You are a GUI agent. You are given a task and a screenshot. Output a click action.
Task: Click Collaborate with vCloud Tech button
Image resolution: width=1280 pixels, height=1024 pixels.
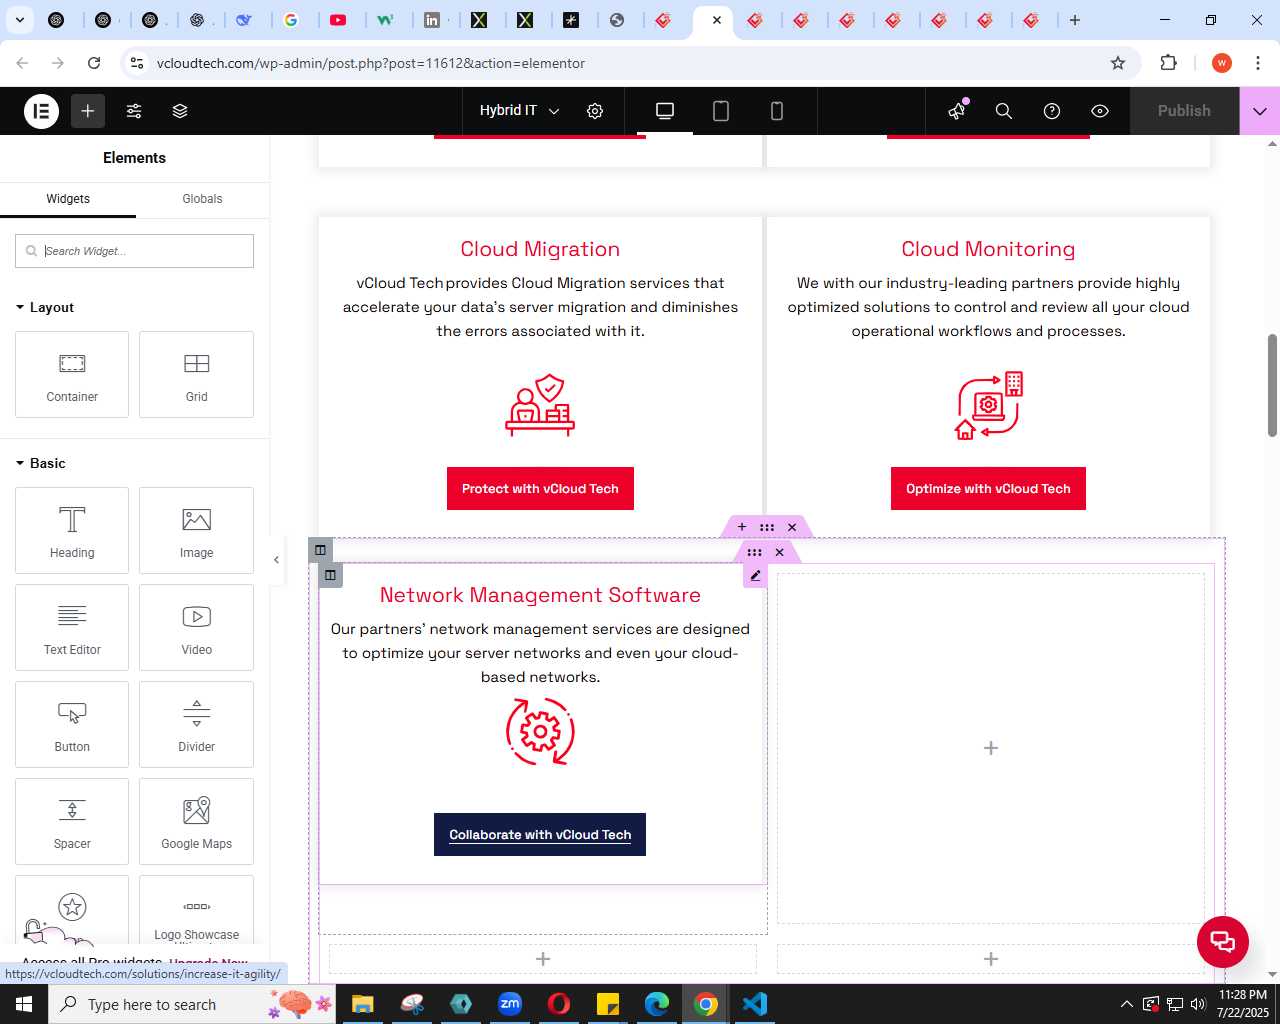tap(540, 835)
